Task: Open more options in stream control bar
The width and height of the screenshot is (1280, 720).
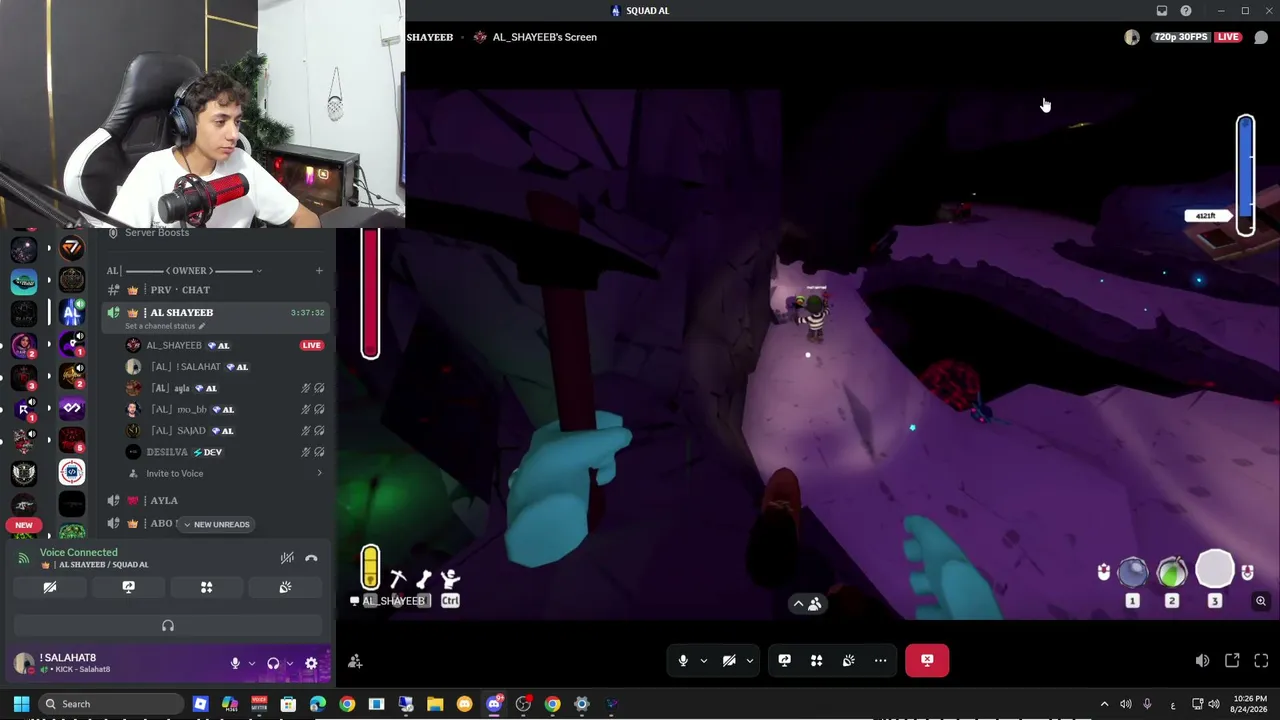Action: (x=880, y=660)
